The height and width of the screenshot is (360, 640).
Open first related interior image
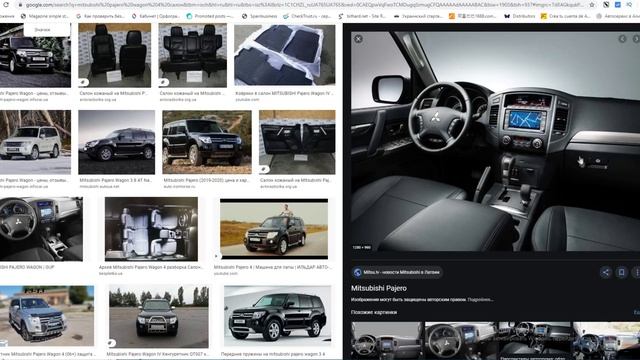(x=387, y=341)
